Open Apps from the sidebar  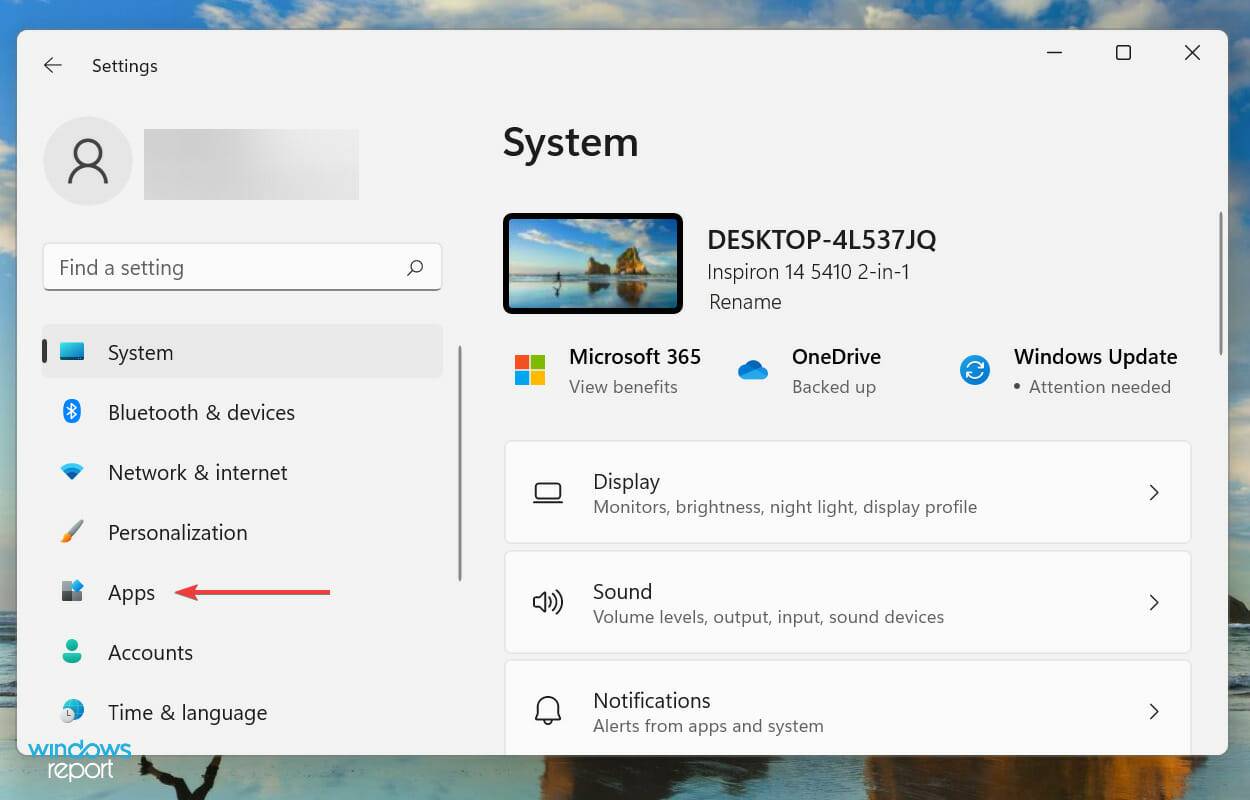click(131, 592)
